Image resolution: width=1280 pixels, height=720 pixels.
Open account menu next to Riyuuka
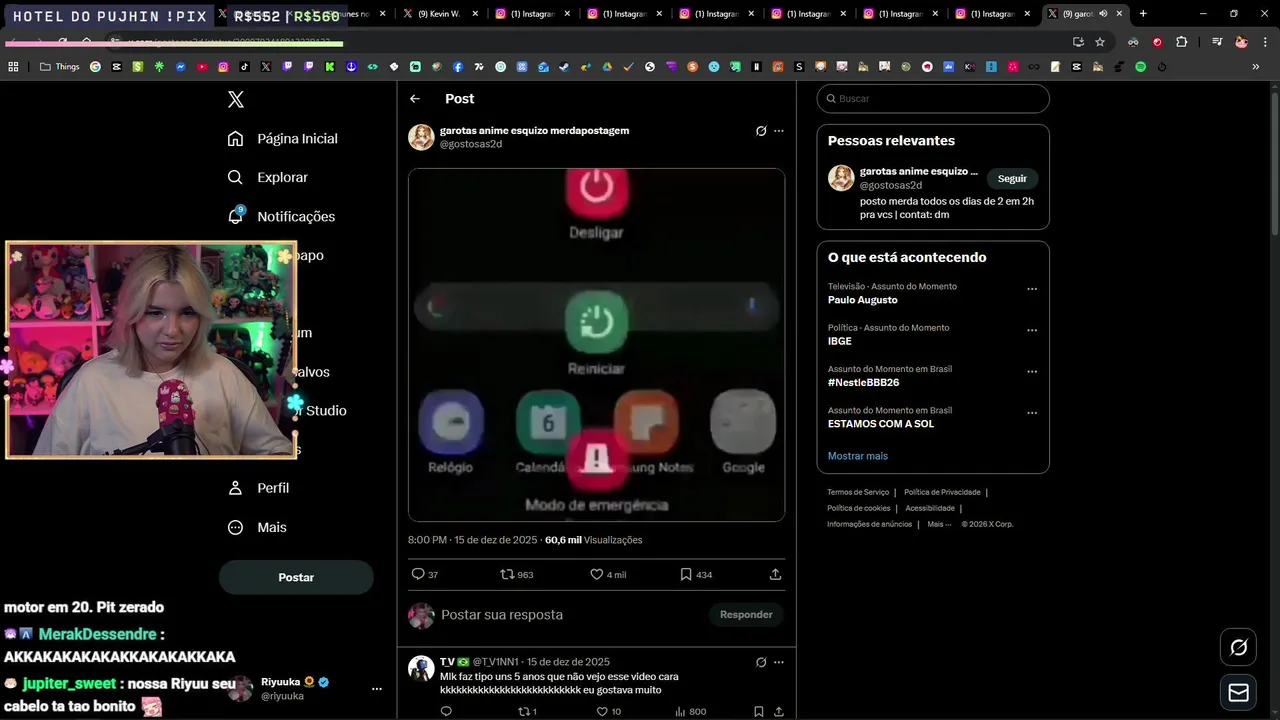click(x=377, y=689)
